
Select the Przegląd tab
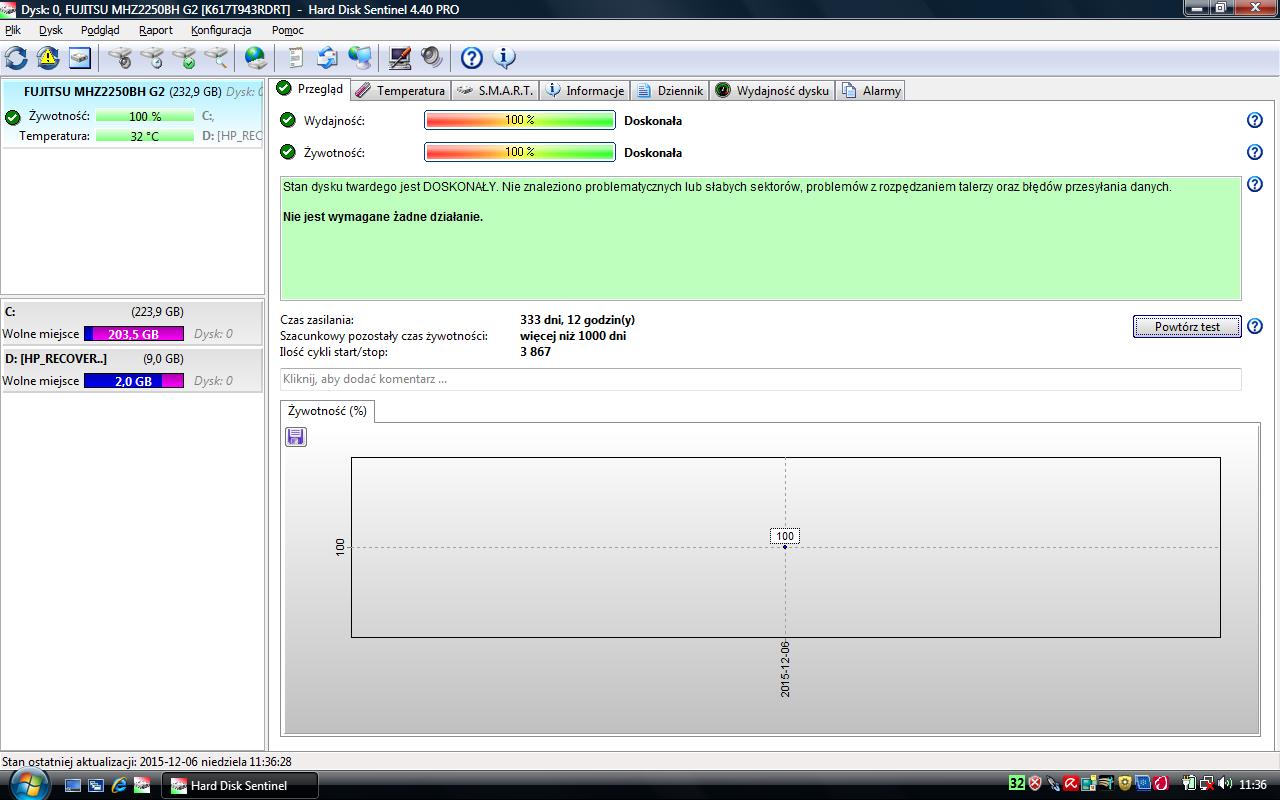pos(310,89)
